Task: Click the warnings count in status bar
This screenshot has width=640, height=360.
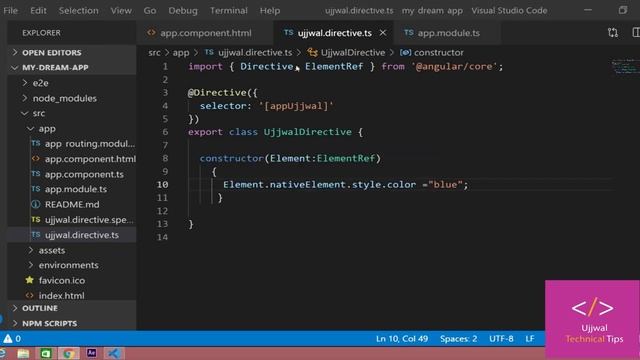Action: [x=12, y=339]
